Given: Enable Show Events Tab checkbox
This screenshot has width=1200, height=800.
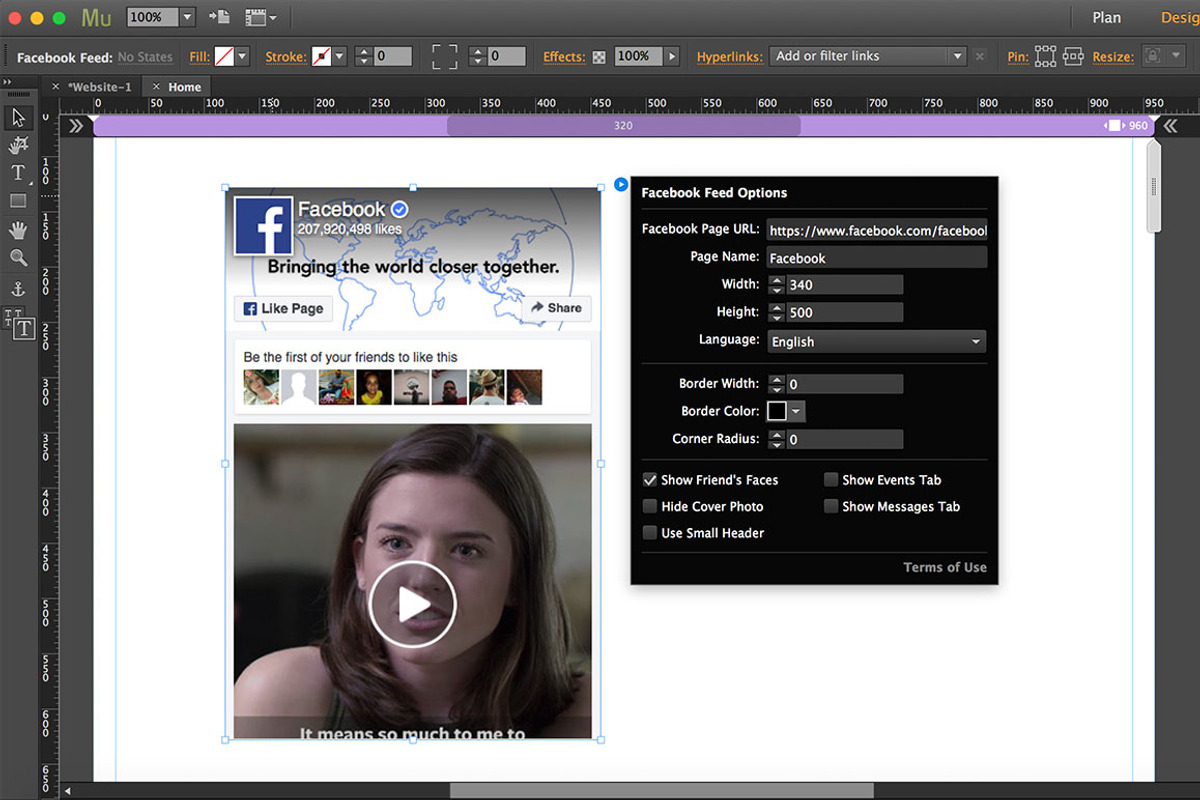Looking at the screenshot, I should point(831,480).
